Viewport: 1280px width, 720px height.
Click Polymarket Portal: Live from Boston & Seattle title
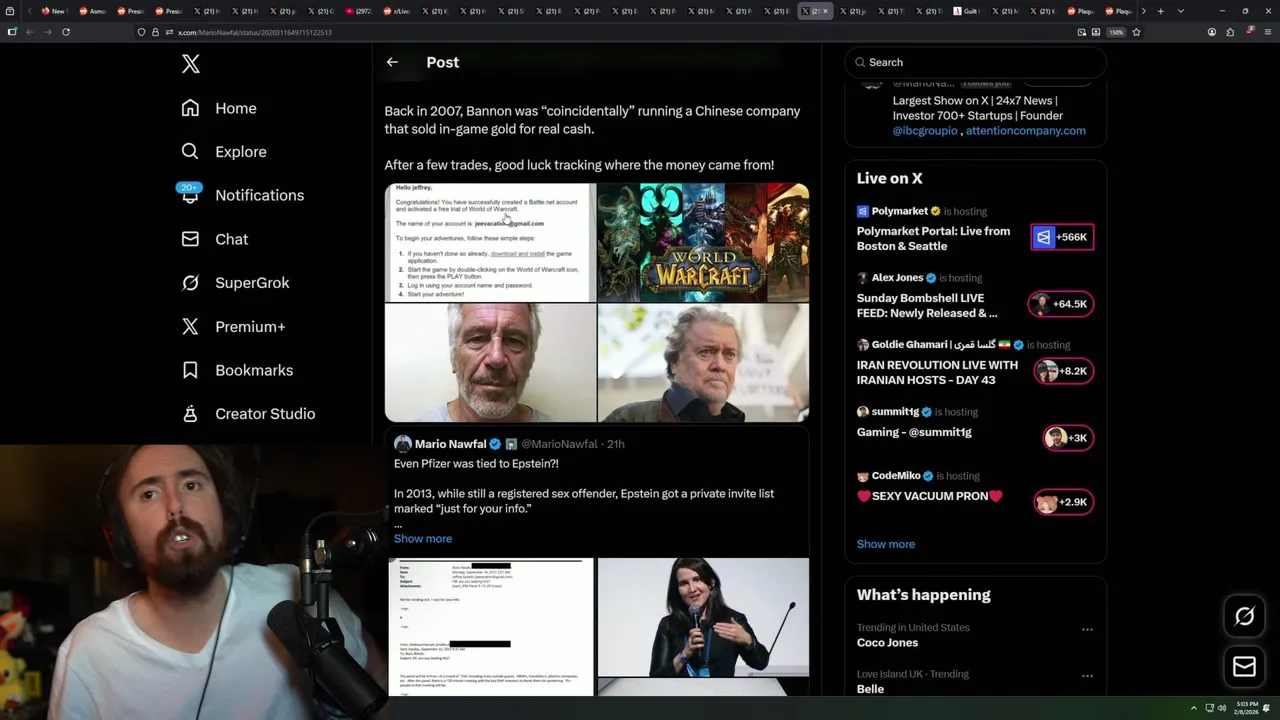pyautogui.click(x=933, y=238)
